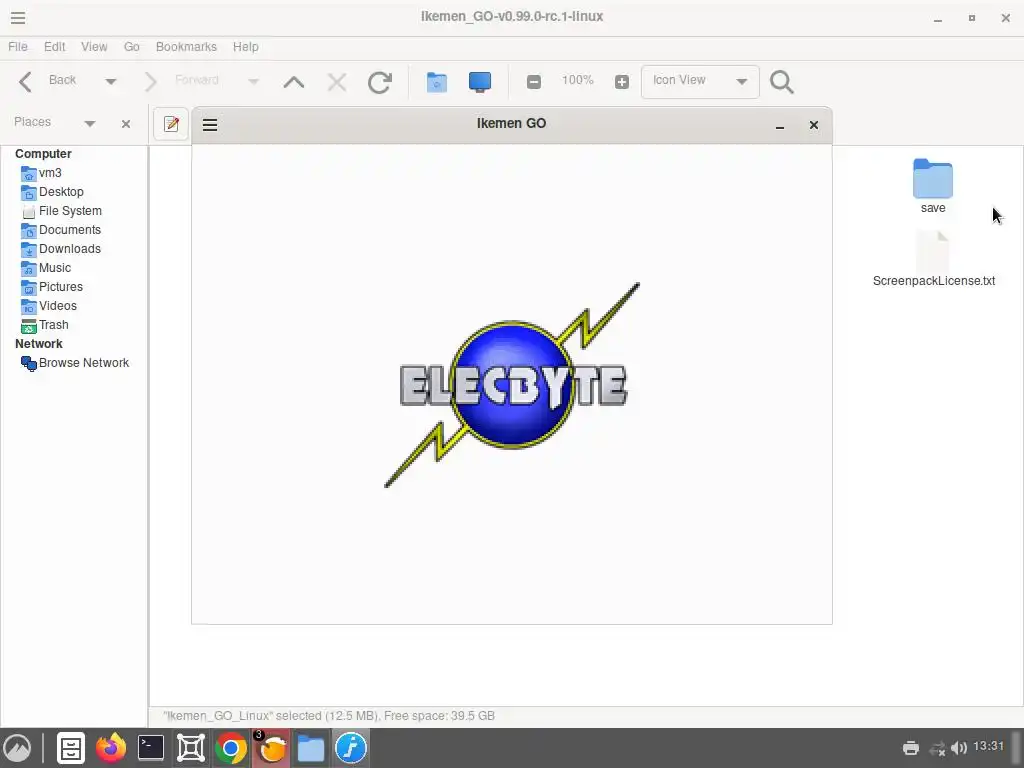Open the View menu
1024x768 pixels.
94,47
